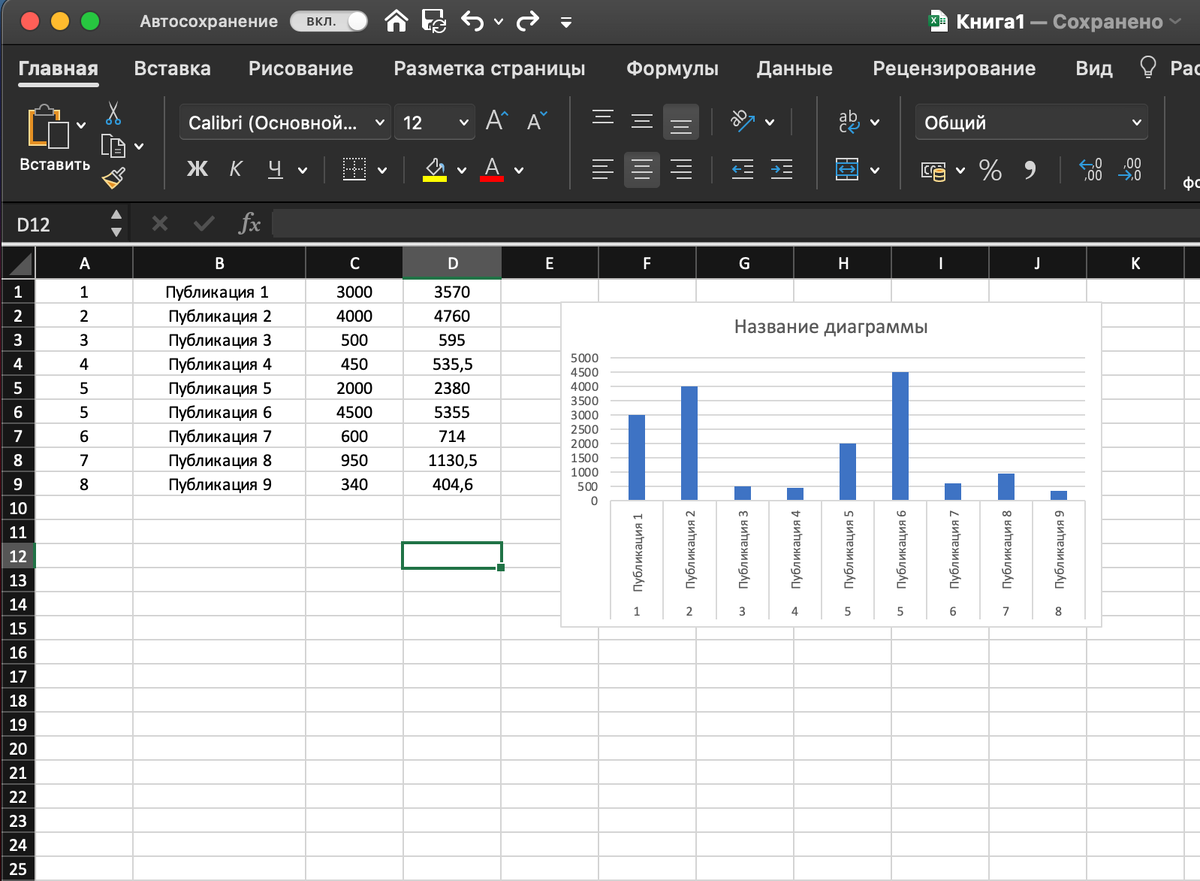
Task: Toggle the Автосохранение switch
Action: [328, 21]
